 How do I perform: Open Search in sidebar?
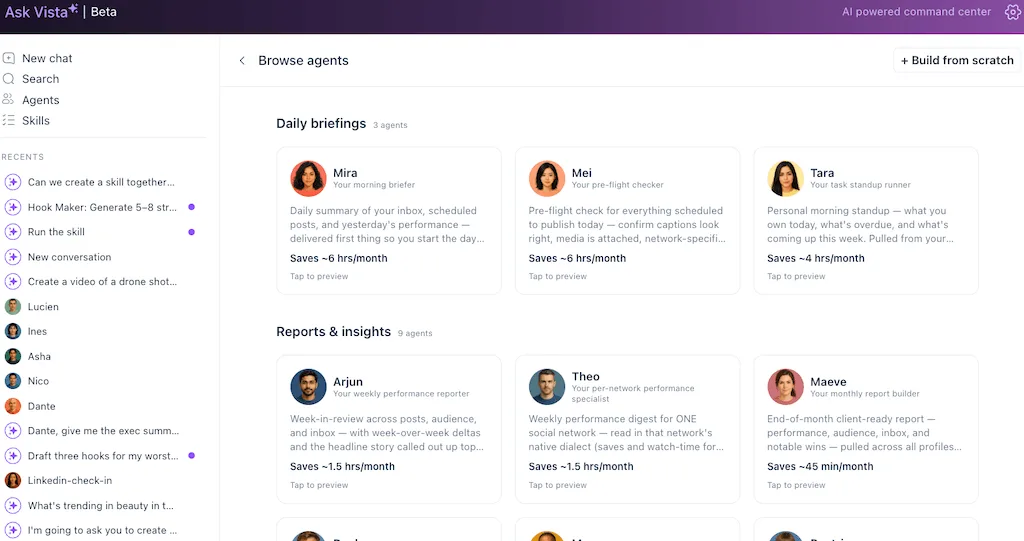click(x=40, y=79)
